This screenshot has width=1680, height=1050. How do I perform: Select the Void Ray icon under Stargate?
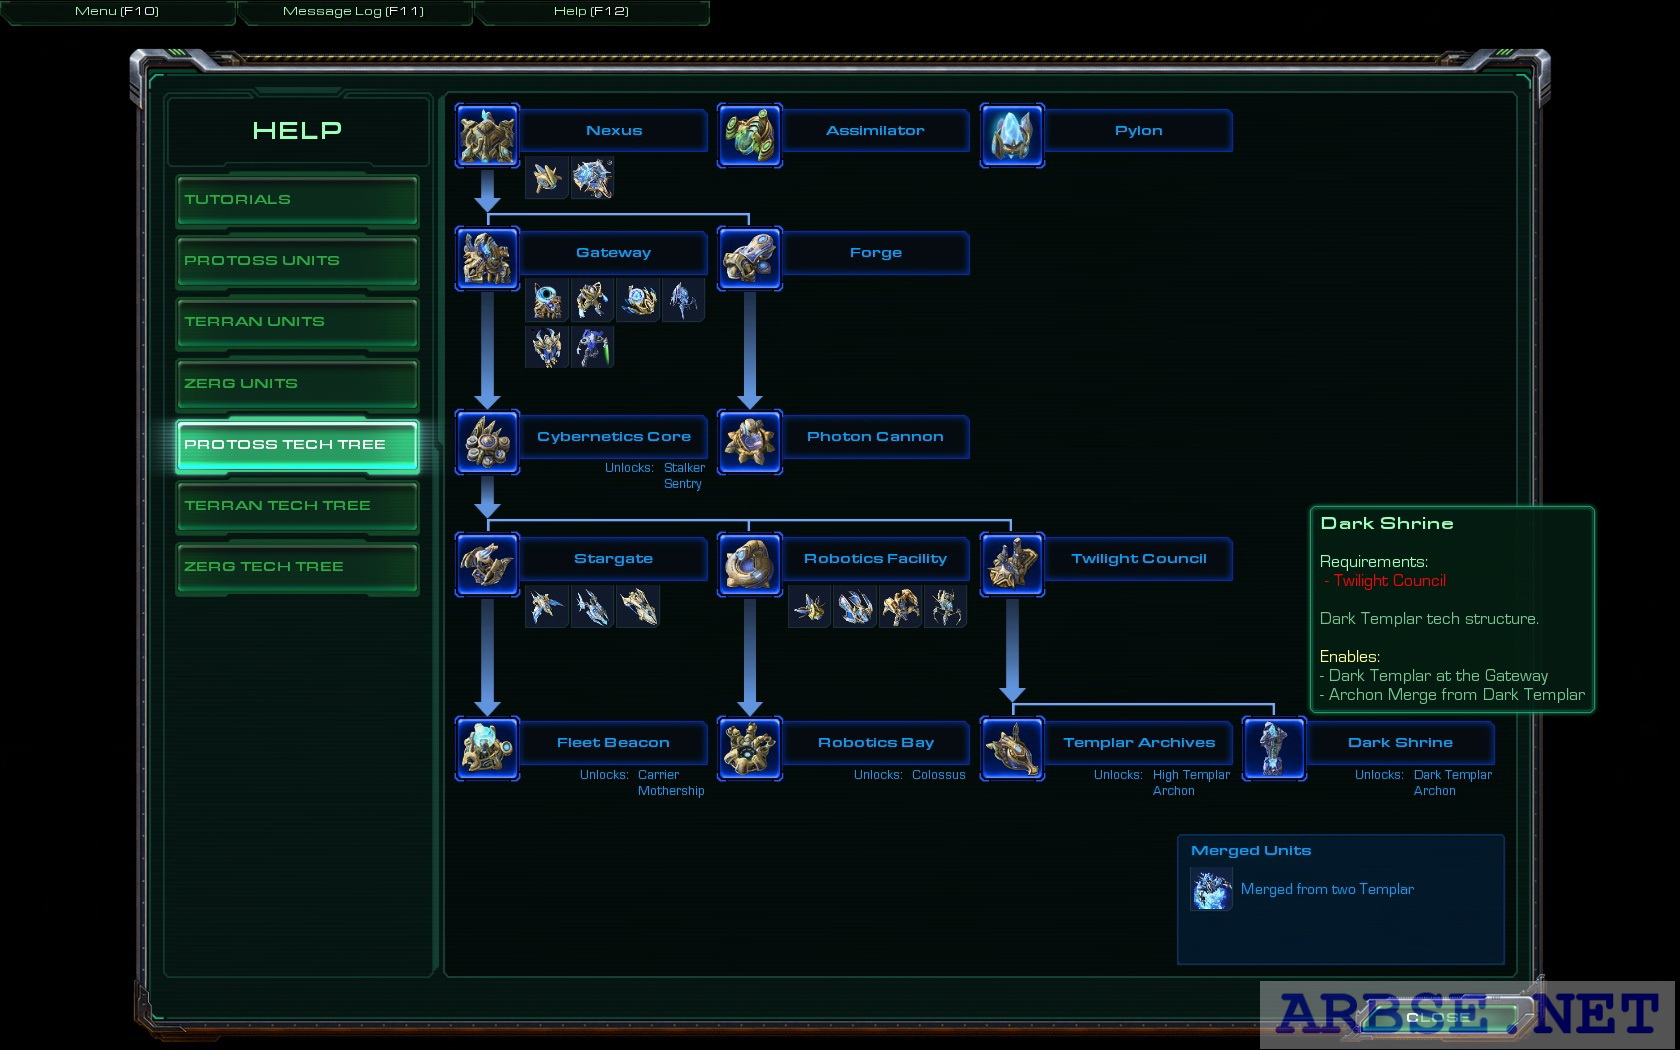(x=592, y=606)
